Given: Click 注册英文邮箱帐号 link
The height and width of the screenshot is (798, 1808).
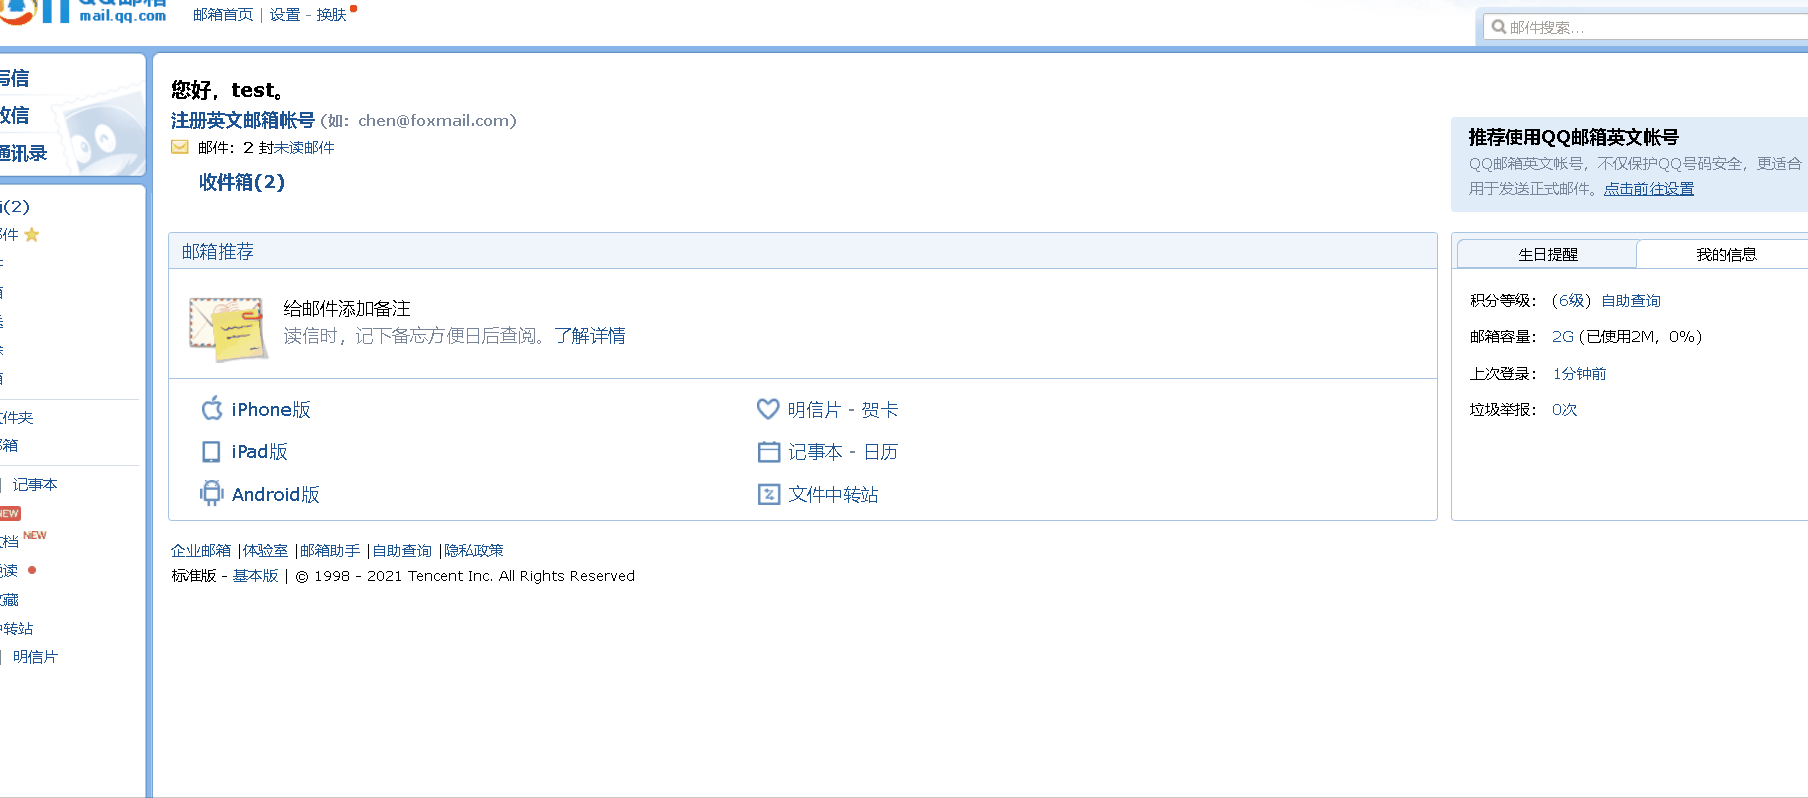Looking at the screenshot, I should pyautogui.click(x=243, y=120).
